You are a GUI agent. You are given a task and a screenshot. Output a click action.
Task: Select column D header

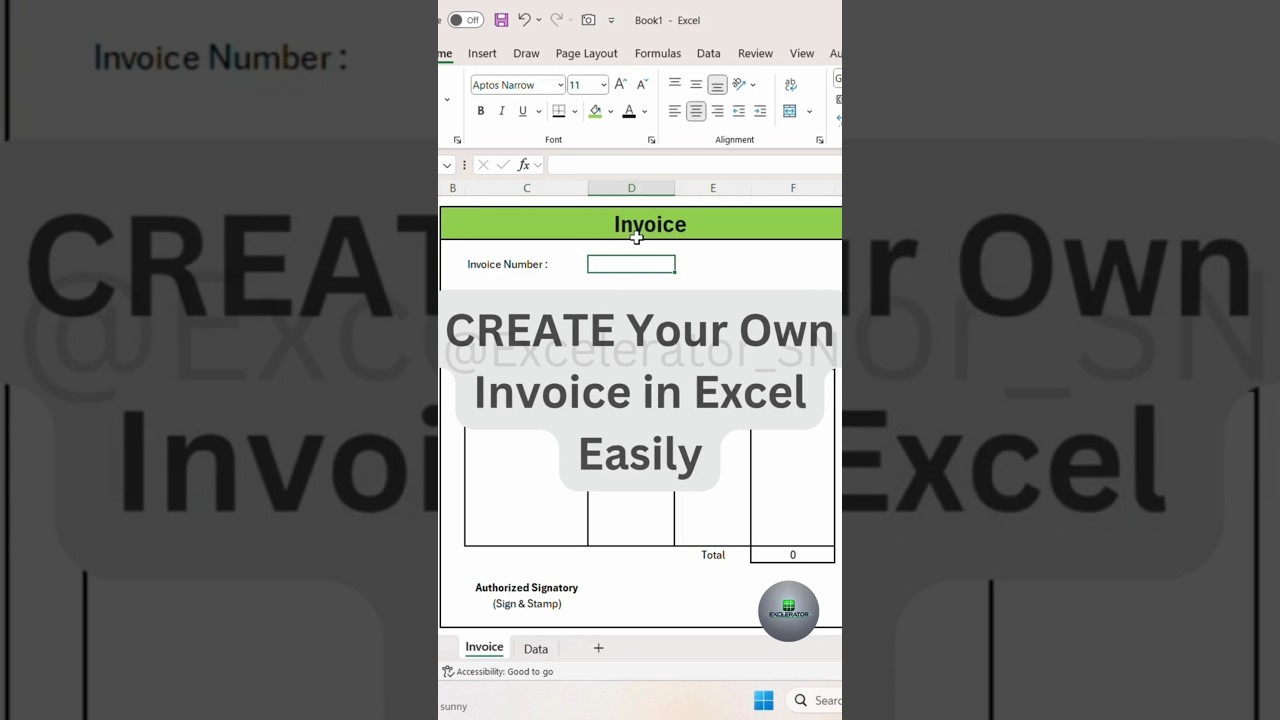(631, 188)
